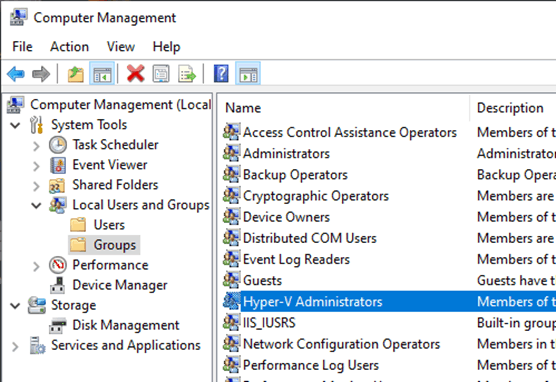This screenshot has width=556, height=382.
Task: Click the Guests group icon
Action: pos(232,280)
